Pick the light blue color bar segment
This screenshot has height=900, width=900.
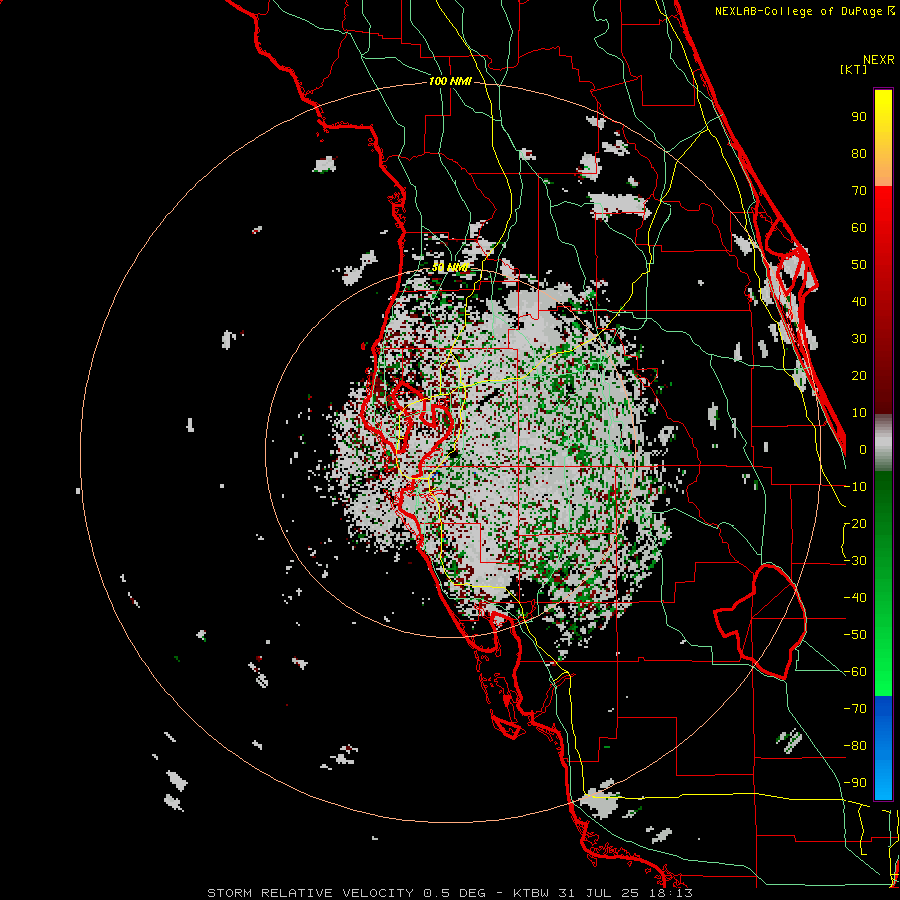point(883,775)
